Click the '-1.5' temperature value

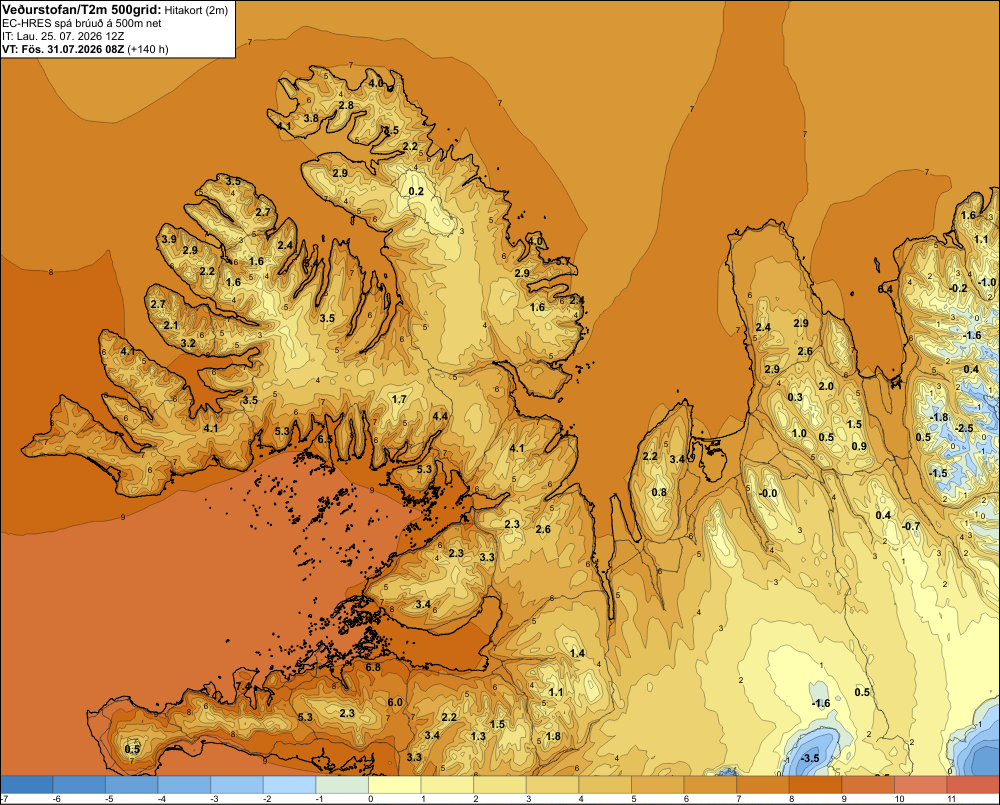point(938,473)
